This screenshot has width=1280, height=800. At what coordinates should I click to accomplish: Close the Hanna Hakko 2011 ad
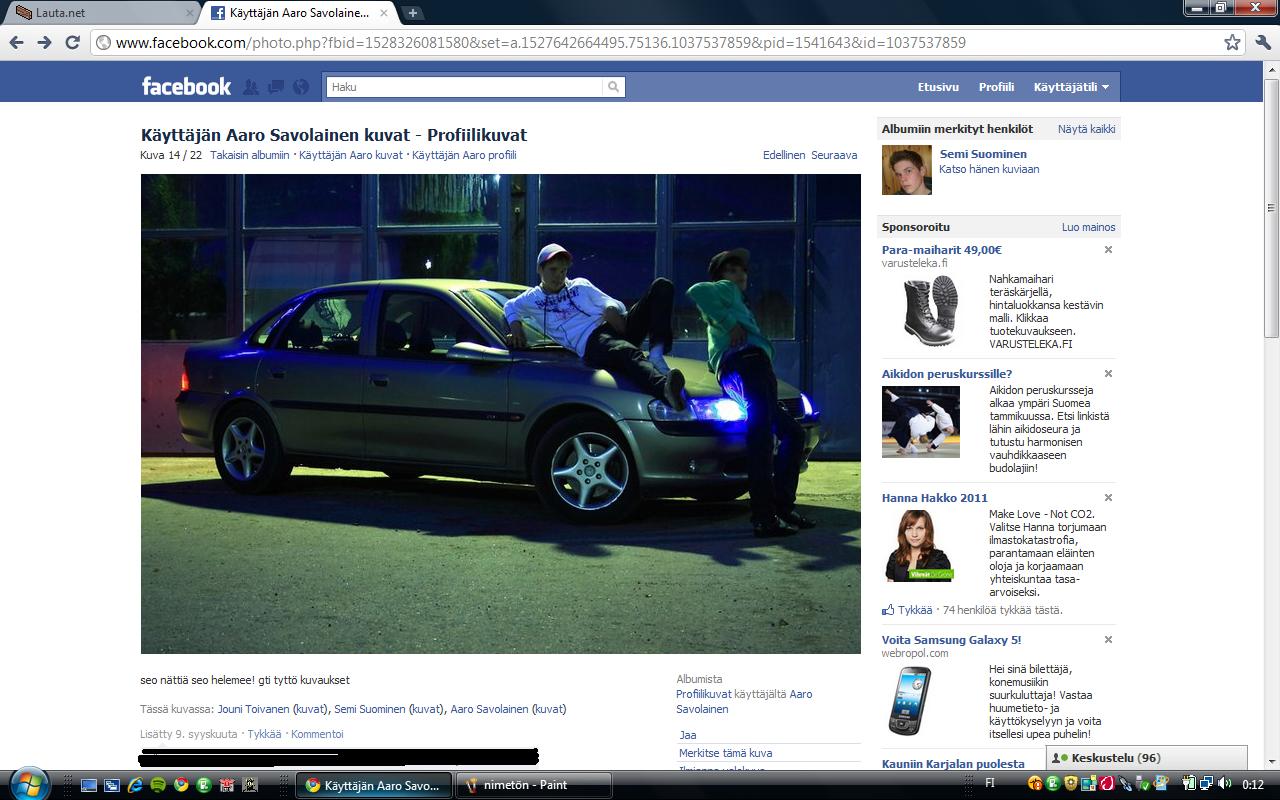1108,498
